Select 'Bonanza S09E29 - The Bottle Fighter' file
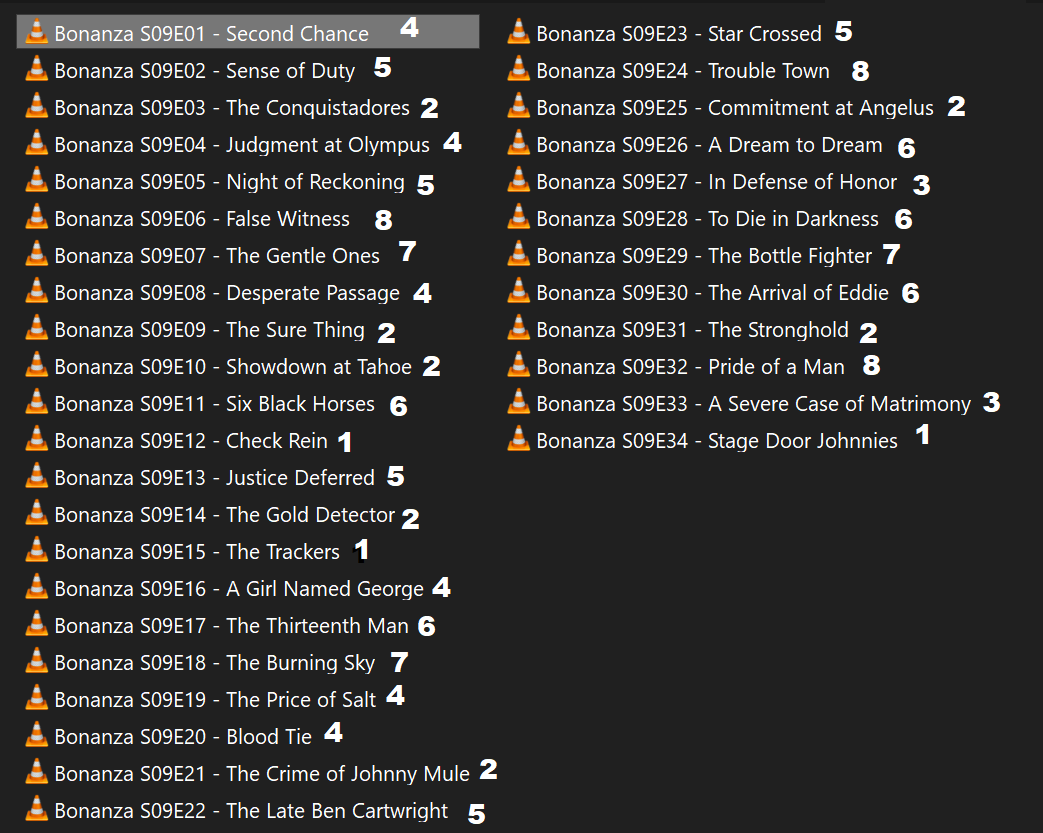Screen dimensions: 1043x833 704,256
